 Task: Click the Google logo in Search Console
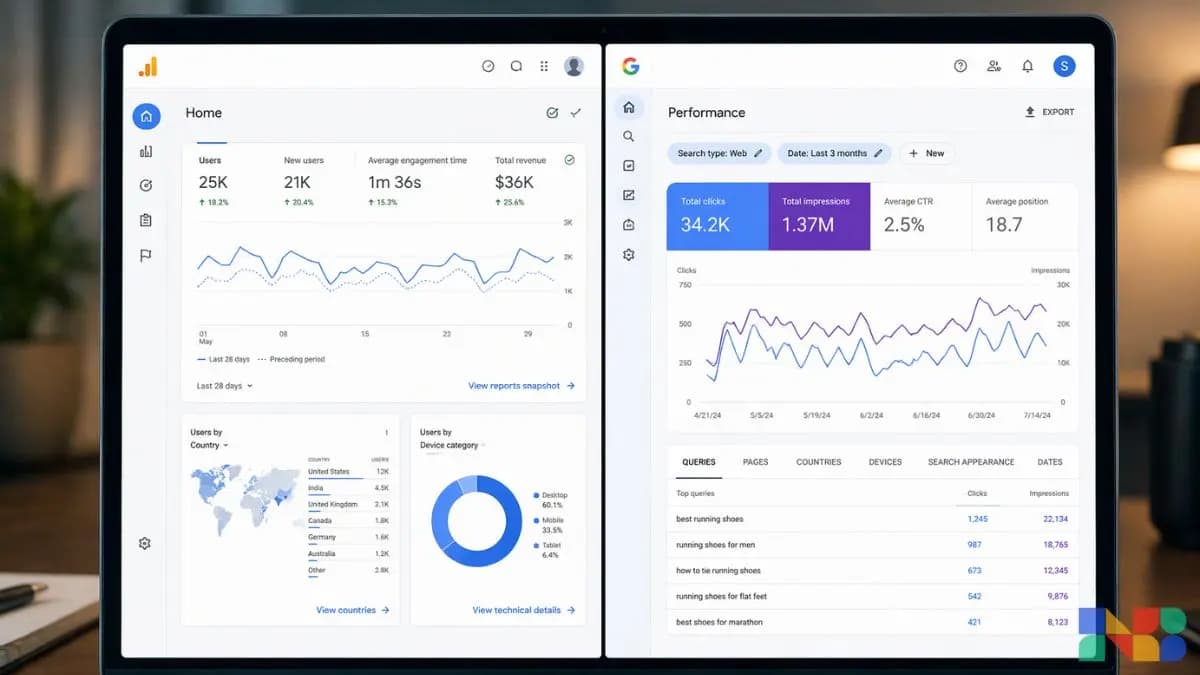[x=630, y=66]
